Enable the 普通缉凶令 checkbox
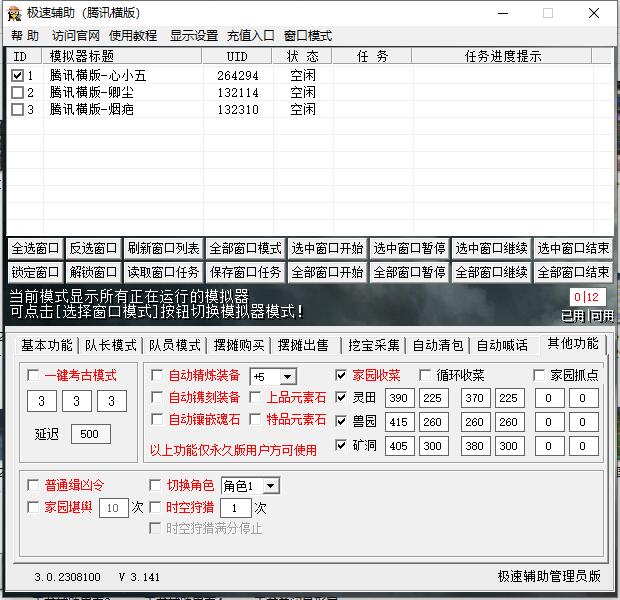Viewport: 620px width, 600px height. click(x=33, y=485)
